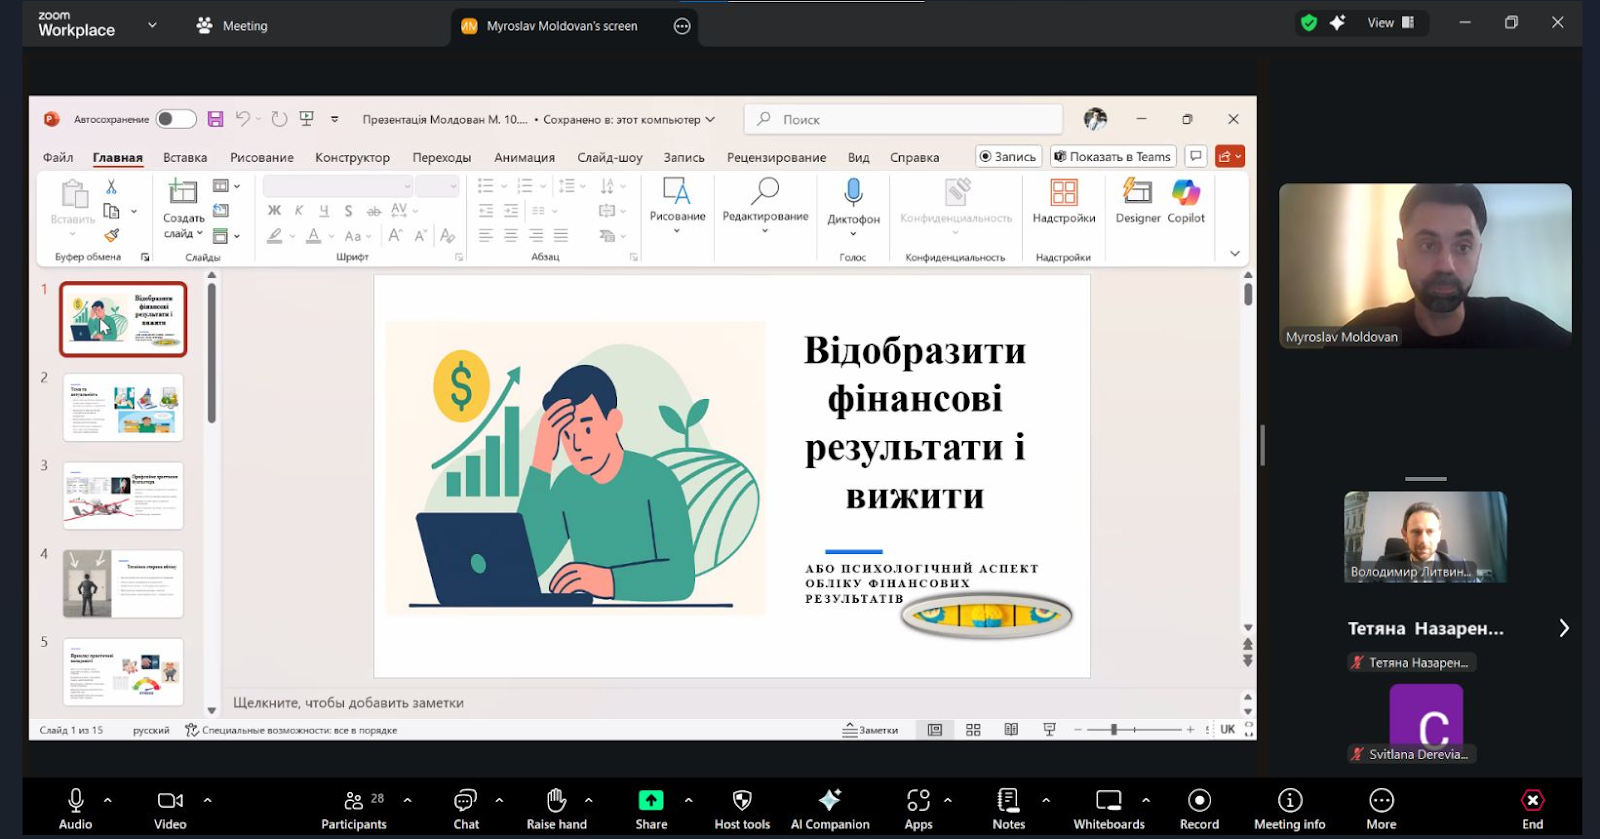Screen dimensions: 1600x839
Task: Toggle the Автосохранение switch
Action: (176, 119)
